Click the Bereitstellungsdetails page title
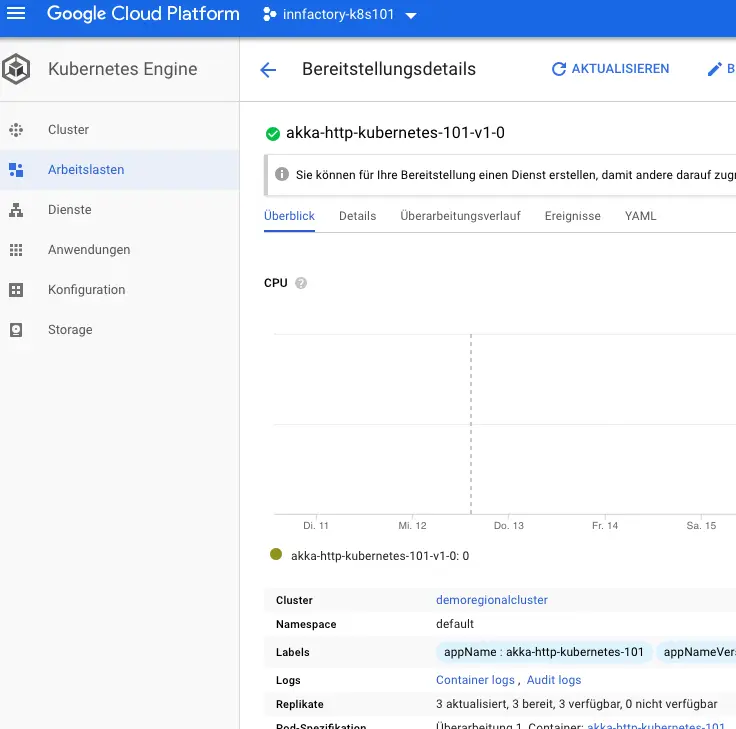The width and height of the screenshot is (736, 729). [389, 69]
